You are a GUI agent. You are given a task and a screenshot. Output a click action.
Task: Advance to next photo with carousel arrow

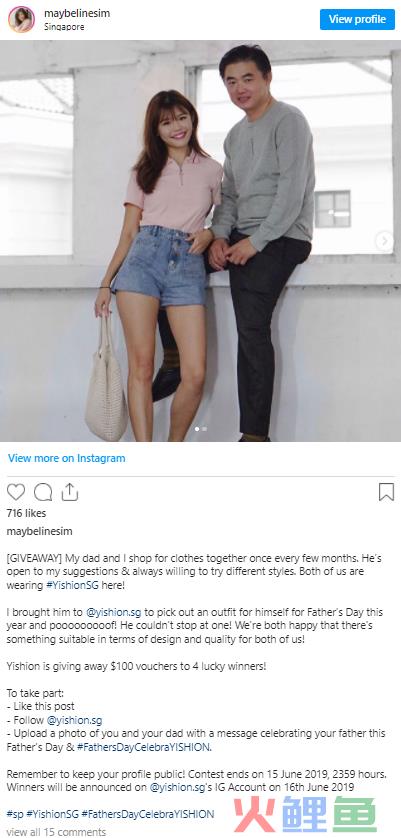click(x=384, y=241)
